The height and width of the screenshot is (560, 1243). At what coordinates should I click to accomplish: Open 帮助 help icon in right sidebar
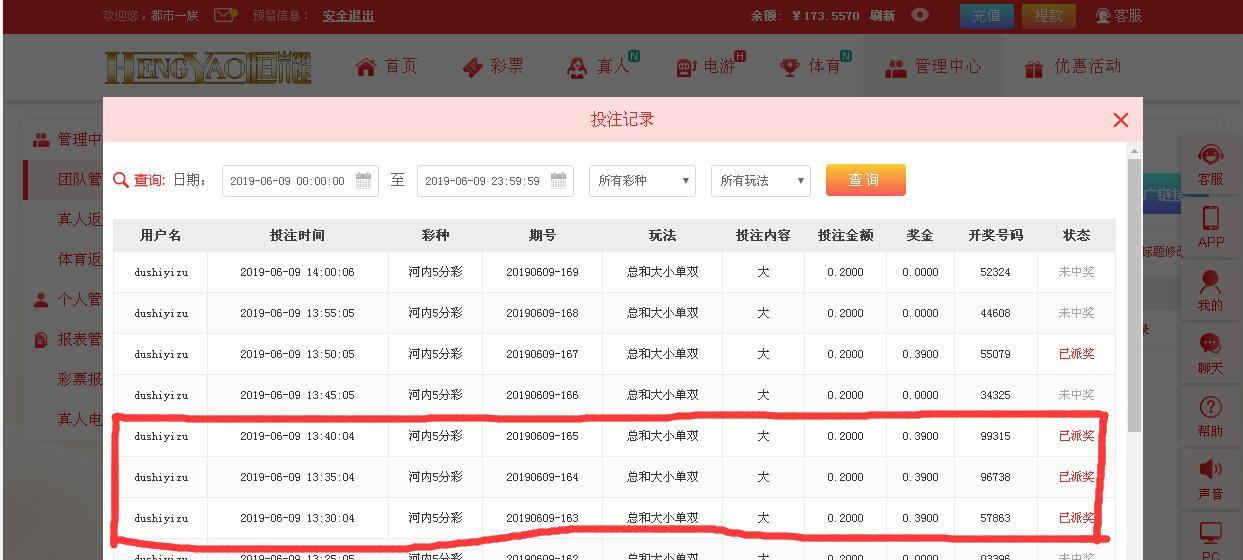(x=1210, y=417)
